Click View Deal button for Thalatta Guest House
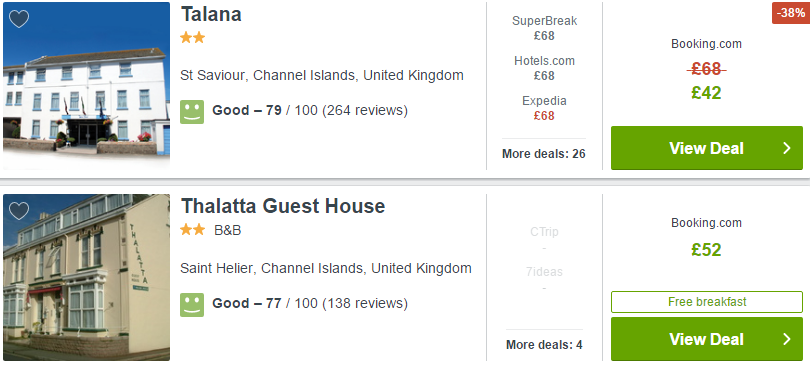The height and width of the screenshot is (368, 810). tap(707, 339)
